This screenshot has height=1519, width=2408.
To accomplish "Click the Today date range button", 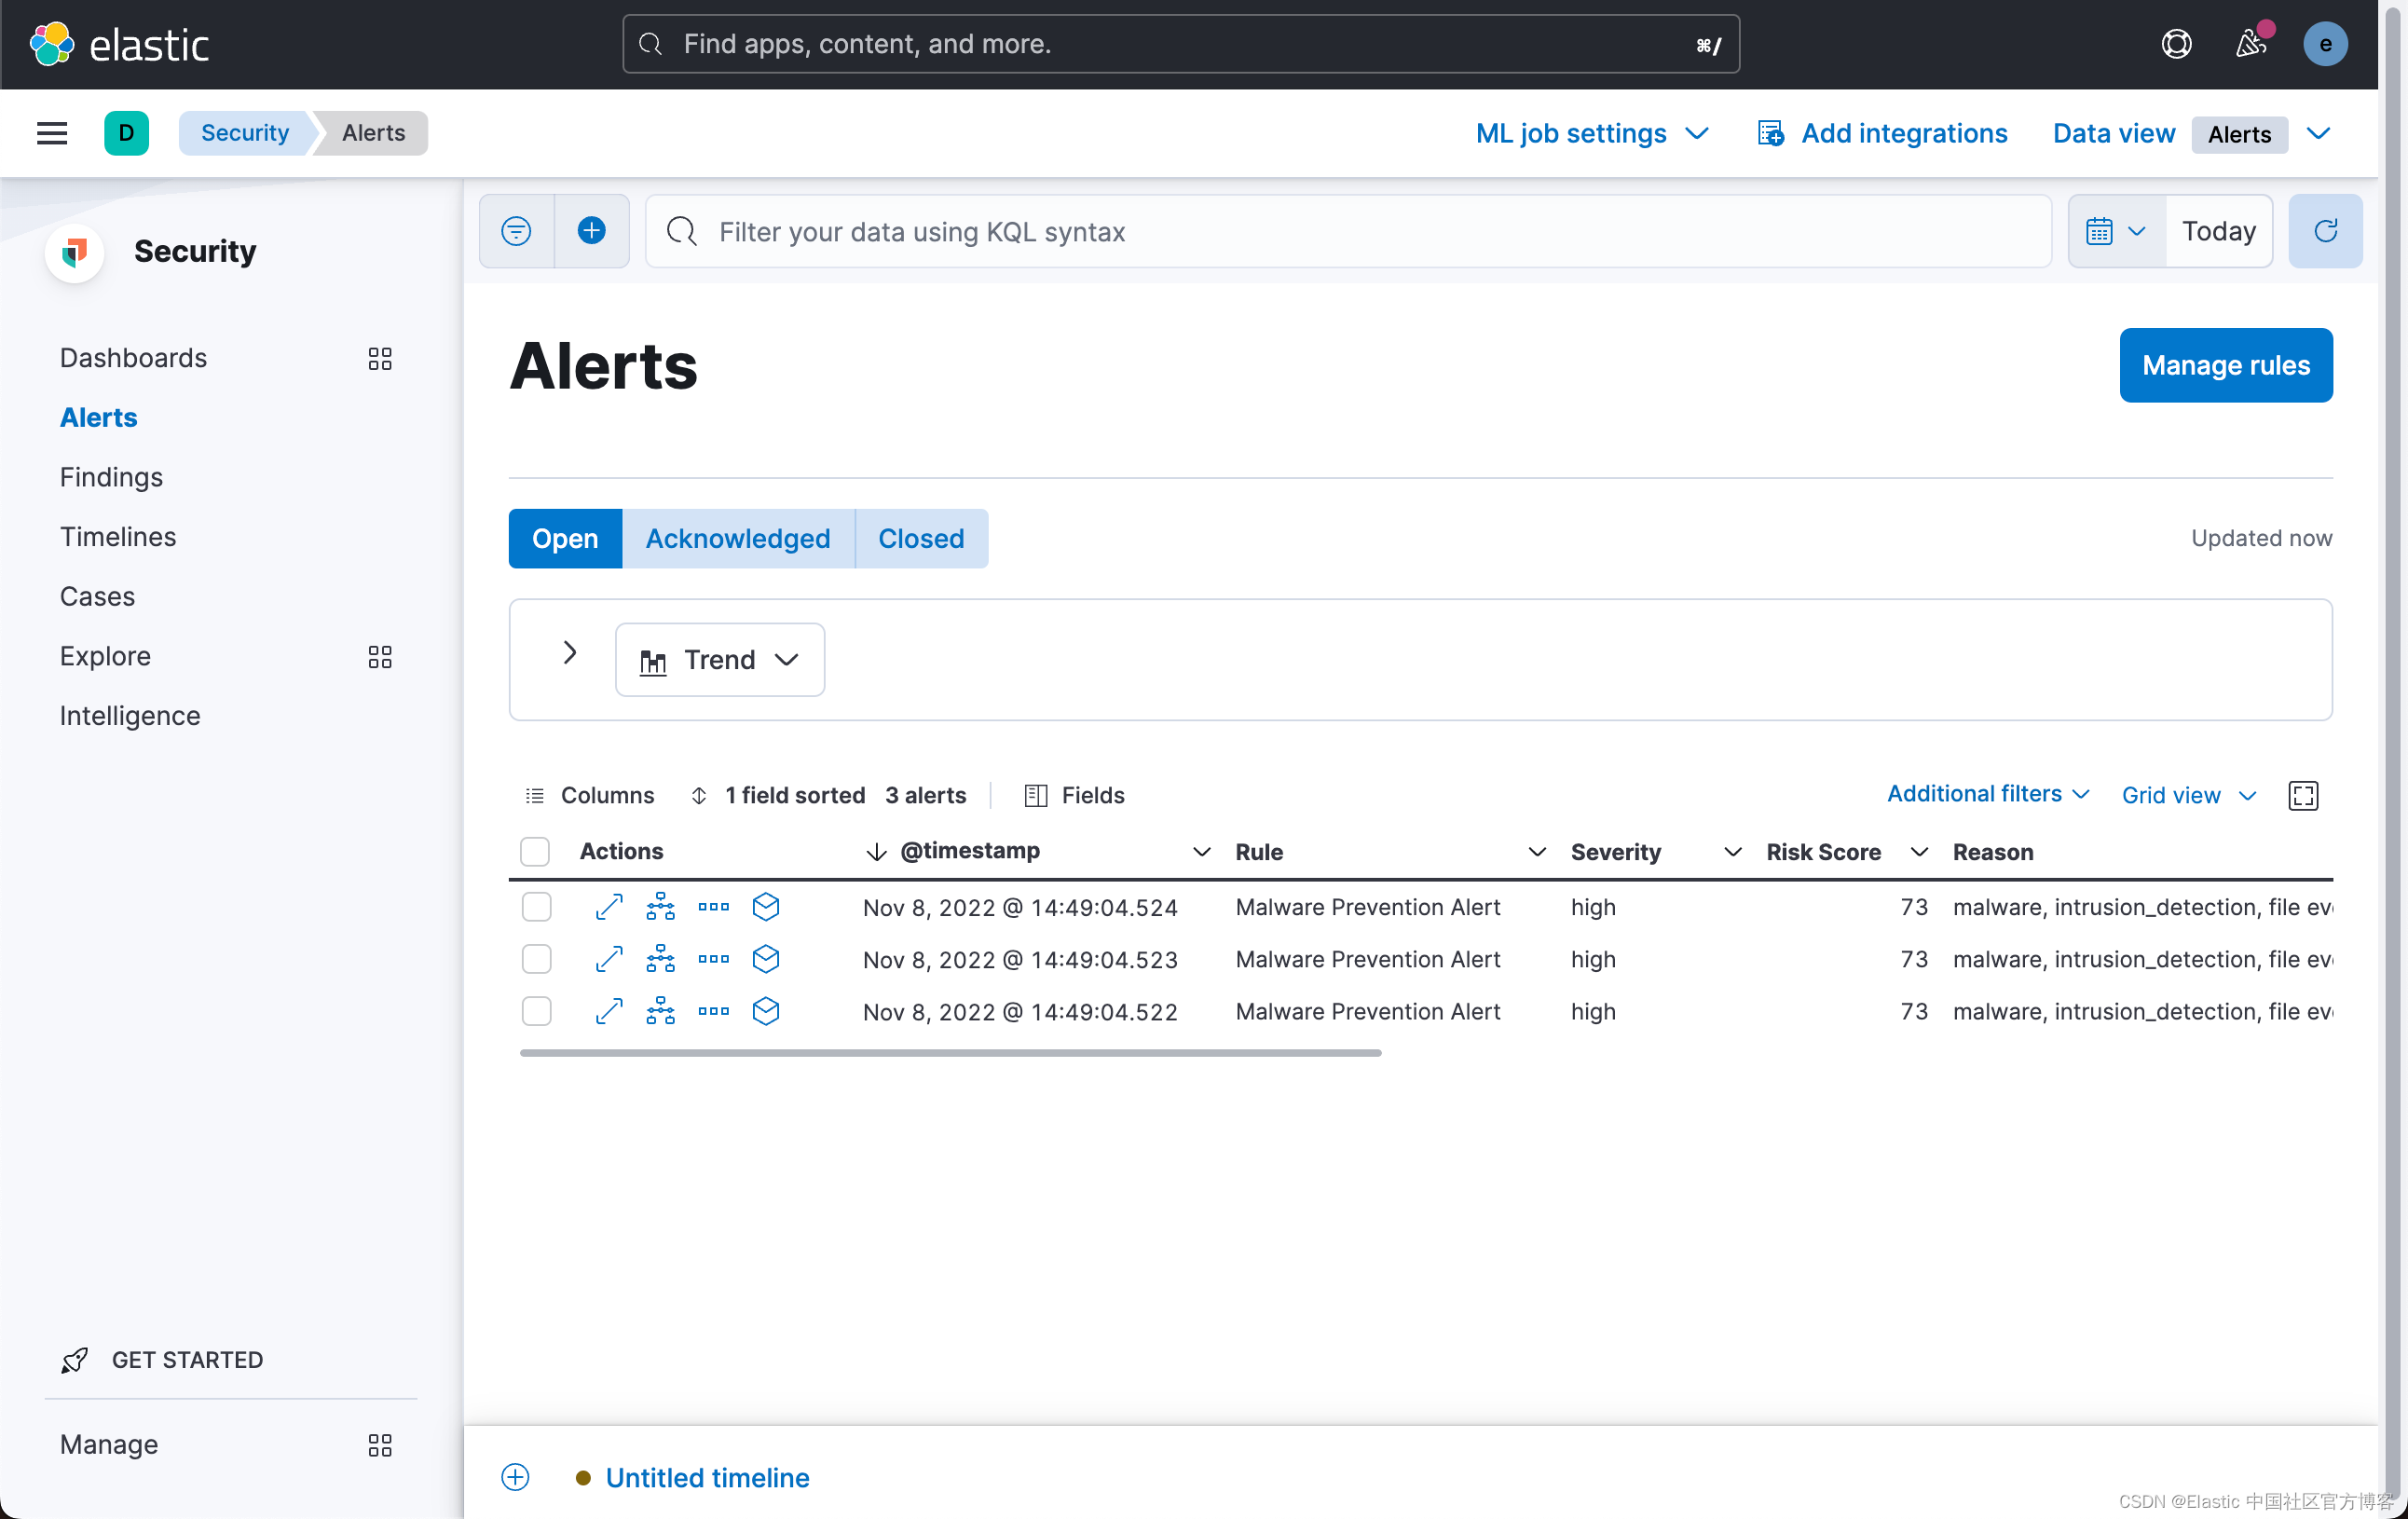I will pyautogui.click(x=2219, y=231).
